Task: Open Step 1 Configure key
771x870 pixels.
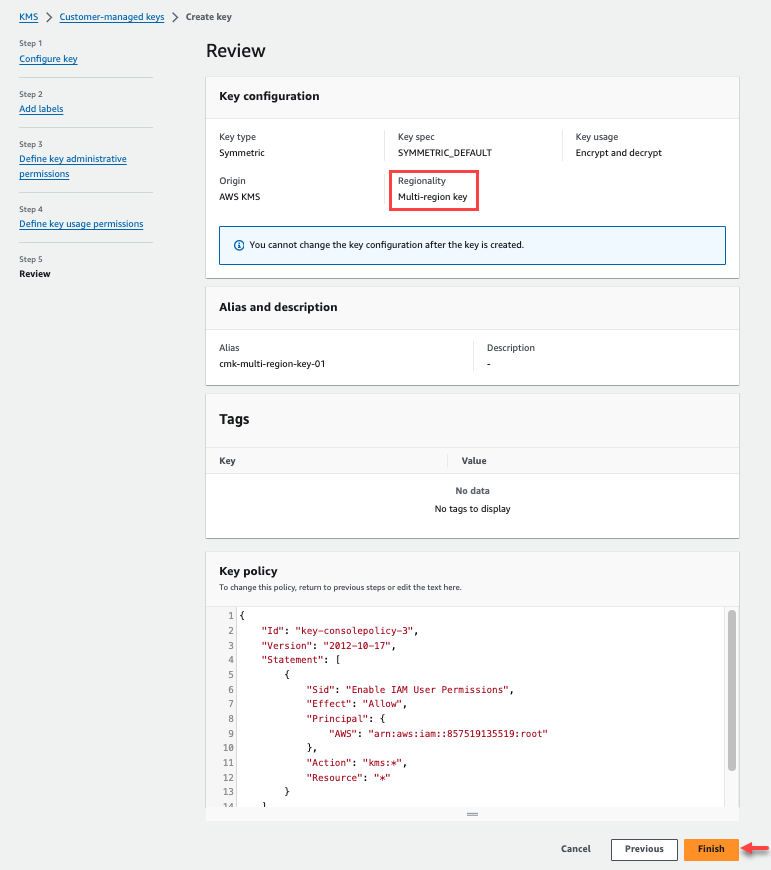Action: [x=48, y=59]
